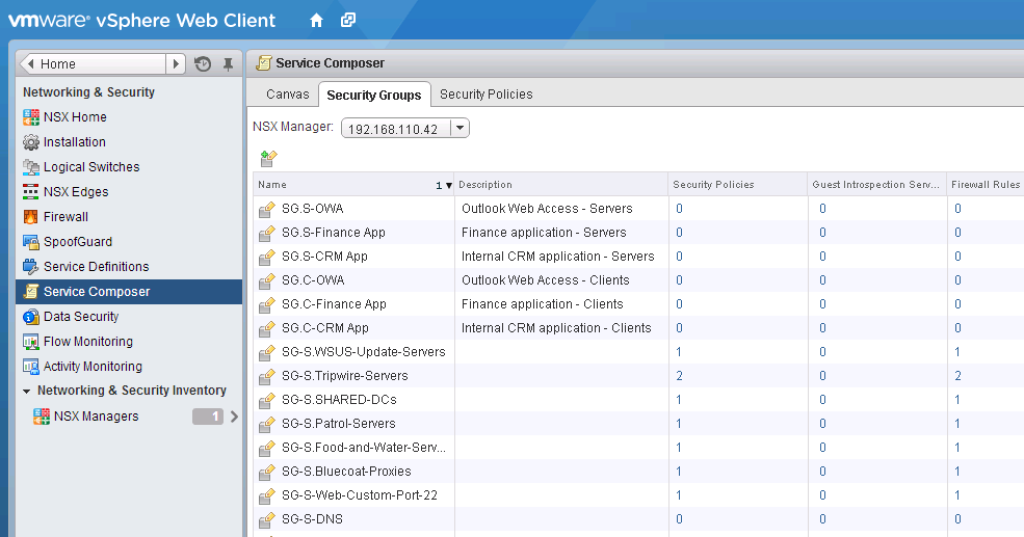Image resolution: width=1024 pixels, height=537 pixels.
Task: Open Logical Switches in the navigator
Action: tap(91, 167)
